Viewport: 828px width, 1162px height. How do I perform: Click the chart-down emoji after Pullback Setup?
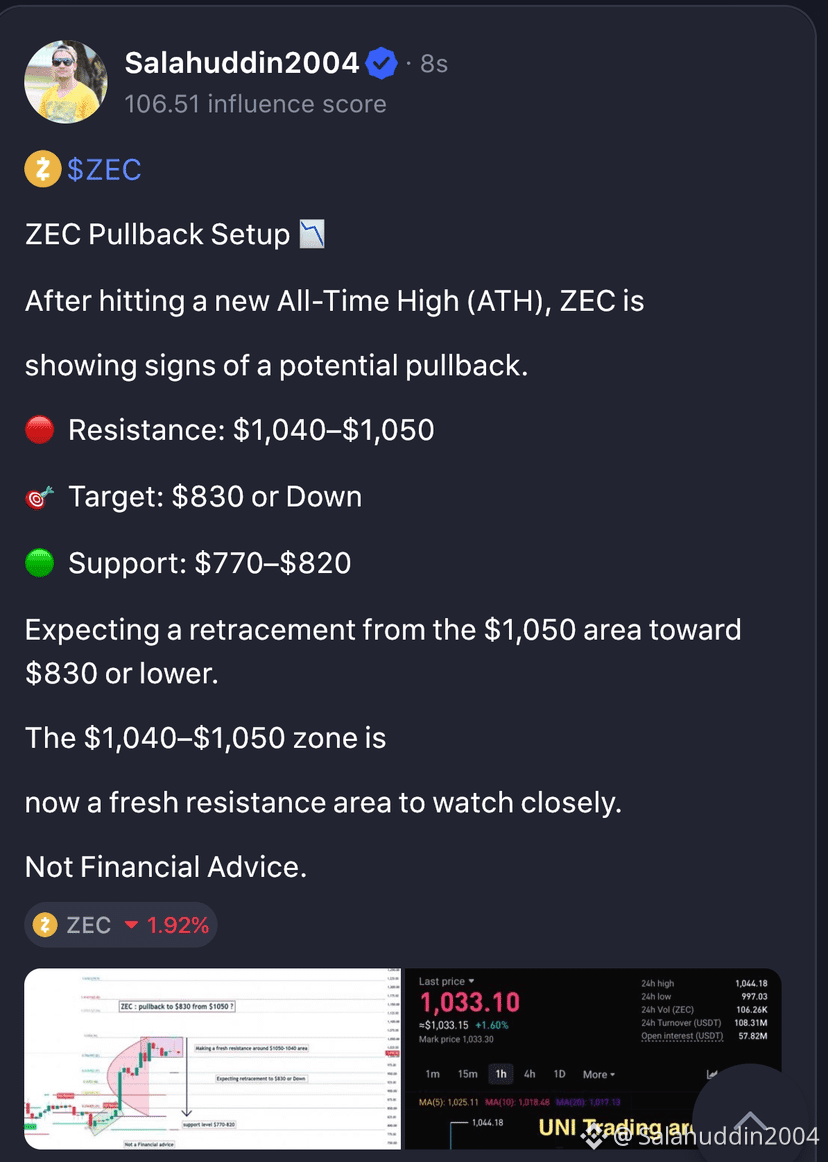312,234
